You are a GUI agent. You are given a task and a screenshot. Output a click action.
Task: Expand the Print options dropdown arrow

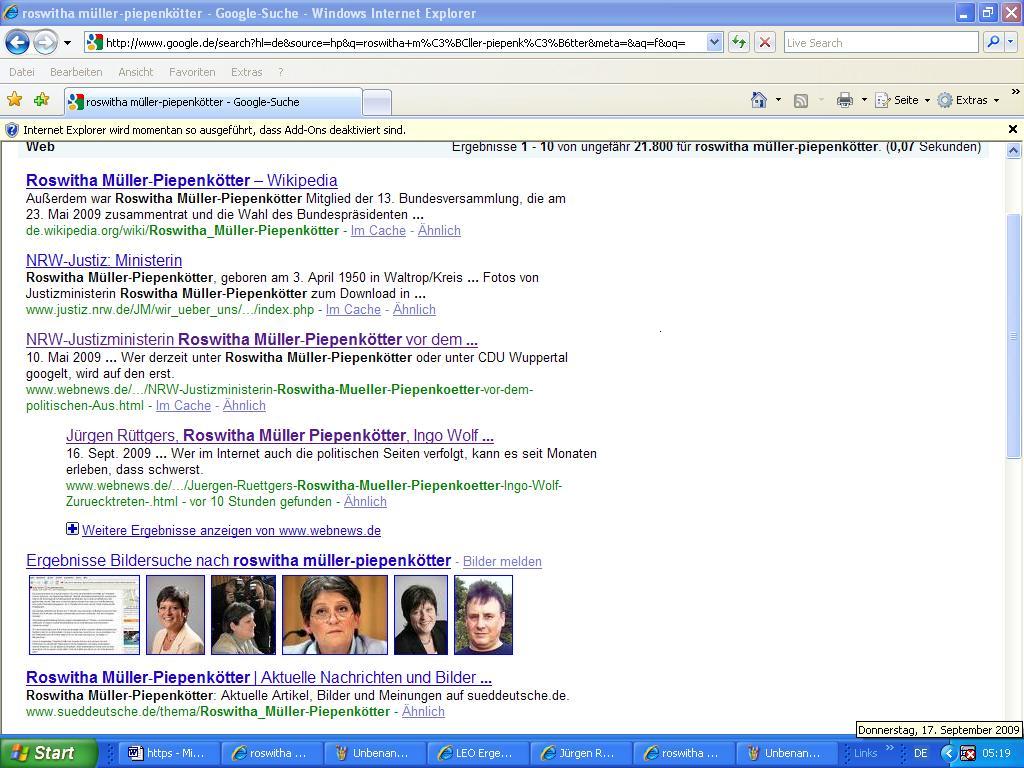pos(864,100)
